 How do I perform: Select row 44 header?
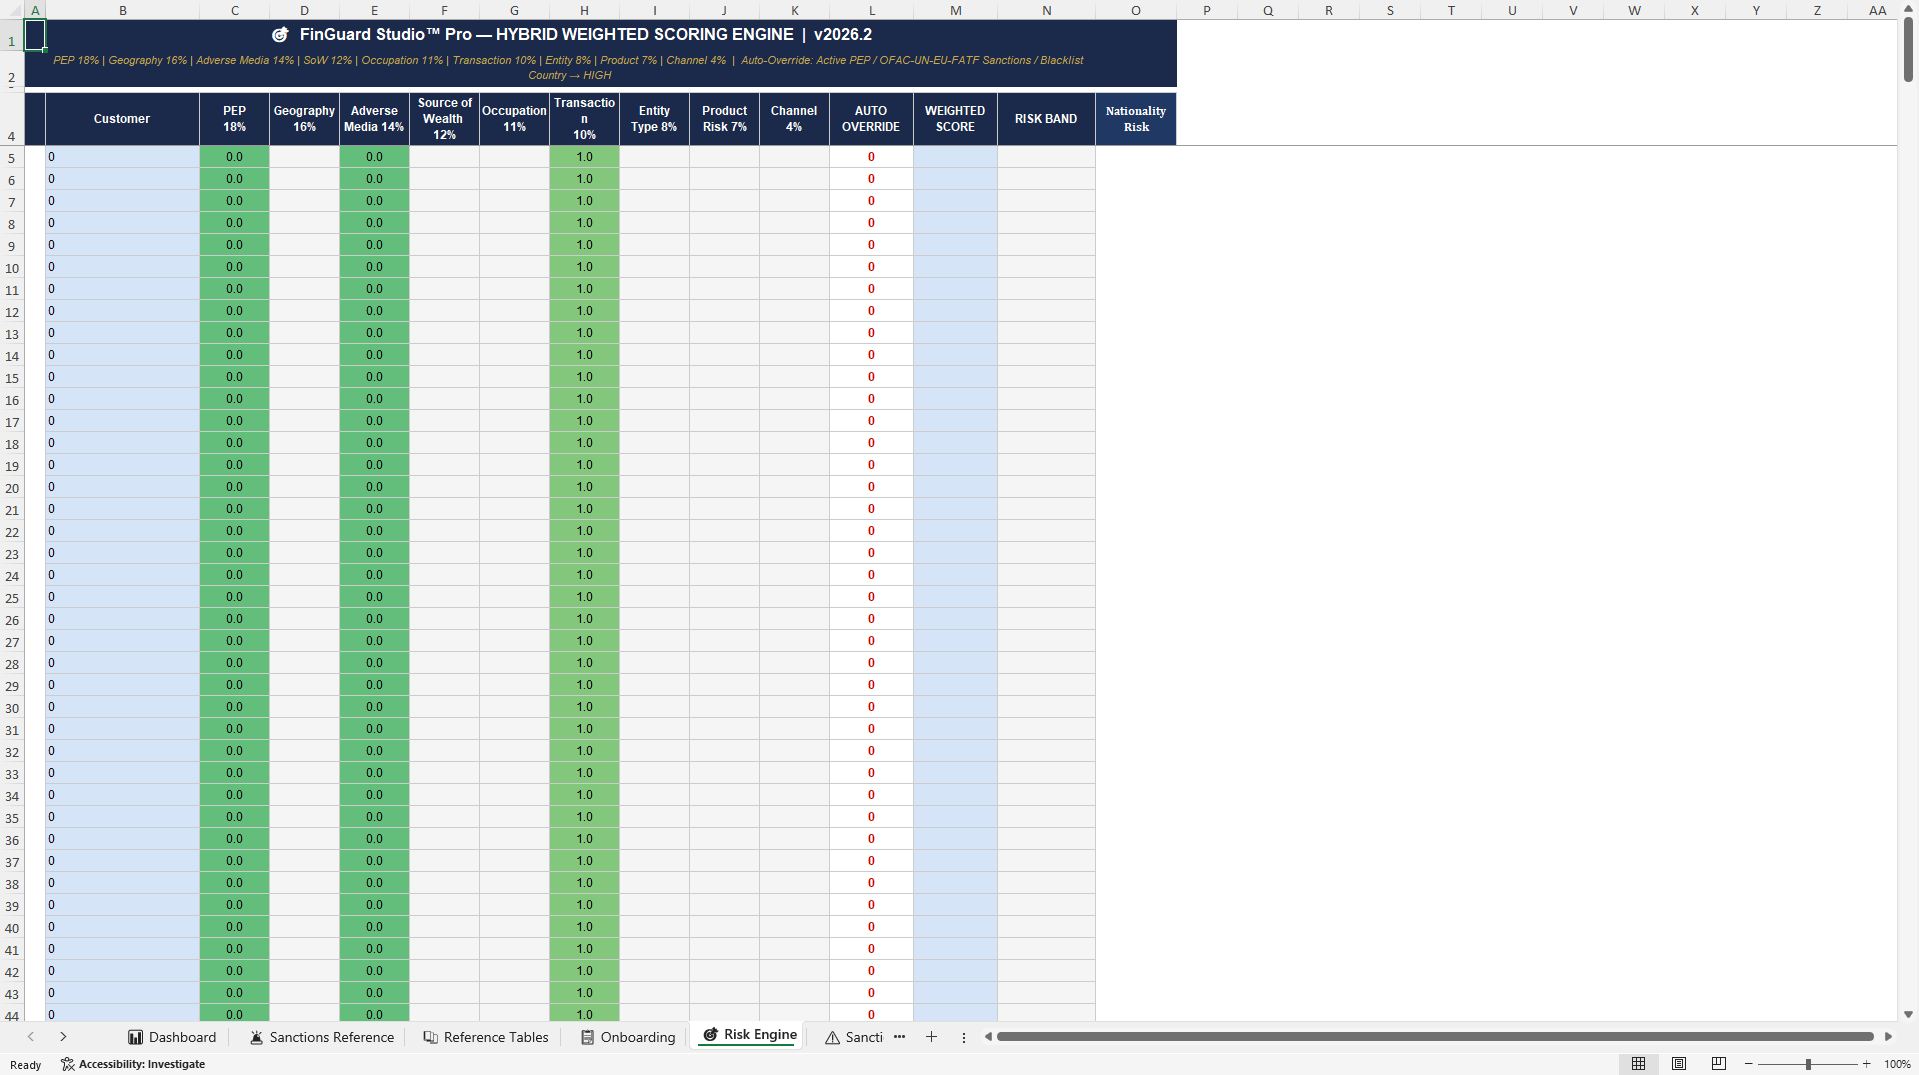tap(12, 1016)
